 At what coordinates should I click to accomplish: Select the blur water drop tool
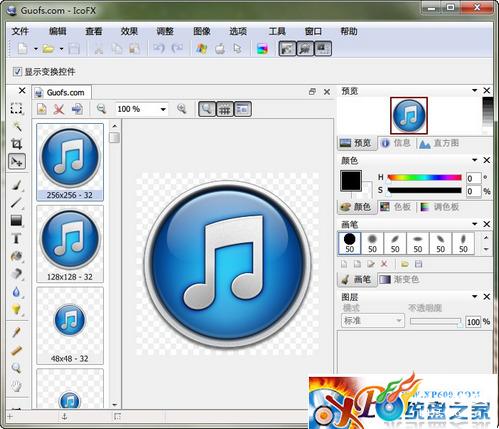(16, 292)
